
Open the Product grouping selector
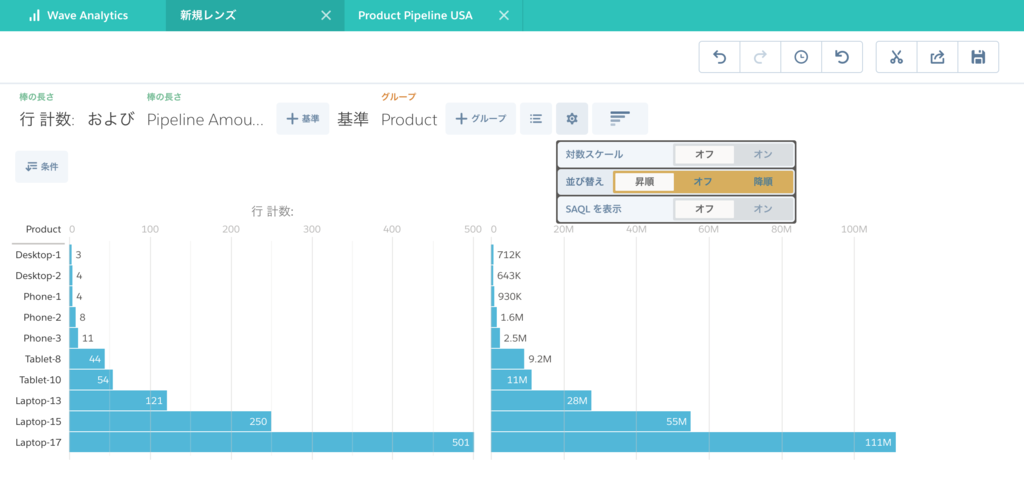409,119
